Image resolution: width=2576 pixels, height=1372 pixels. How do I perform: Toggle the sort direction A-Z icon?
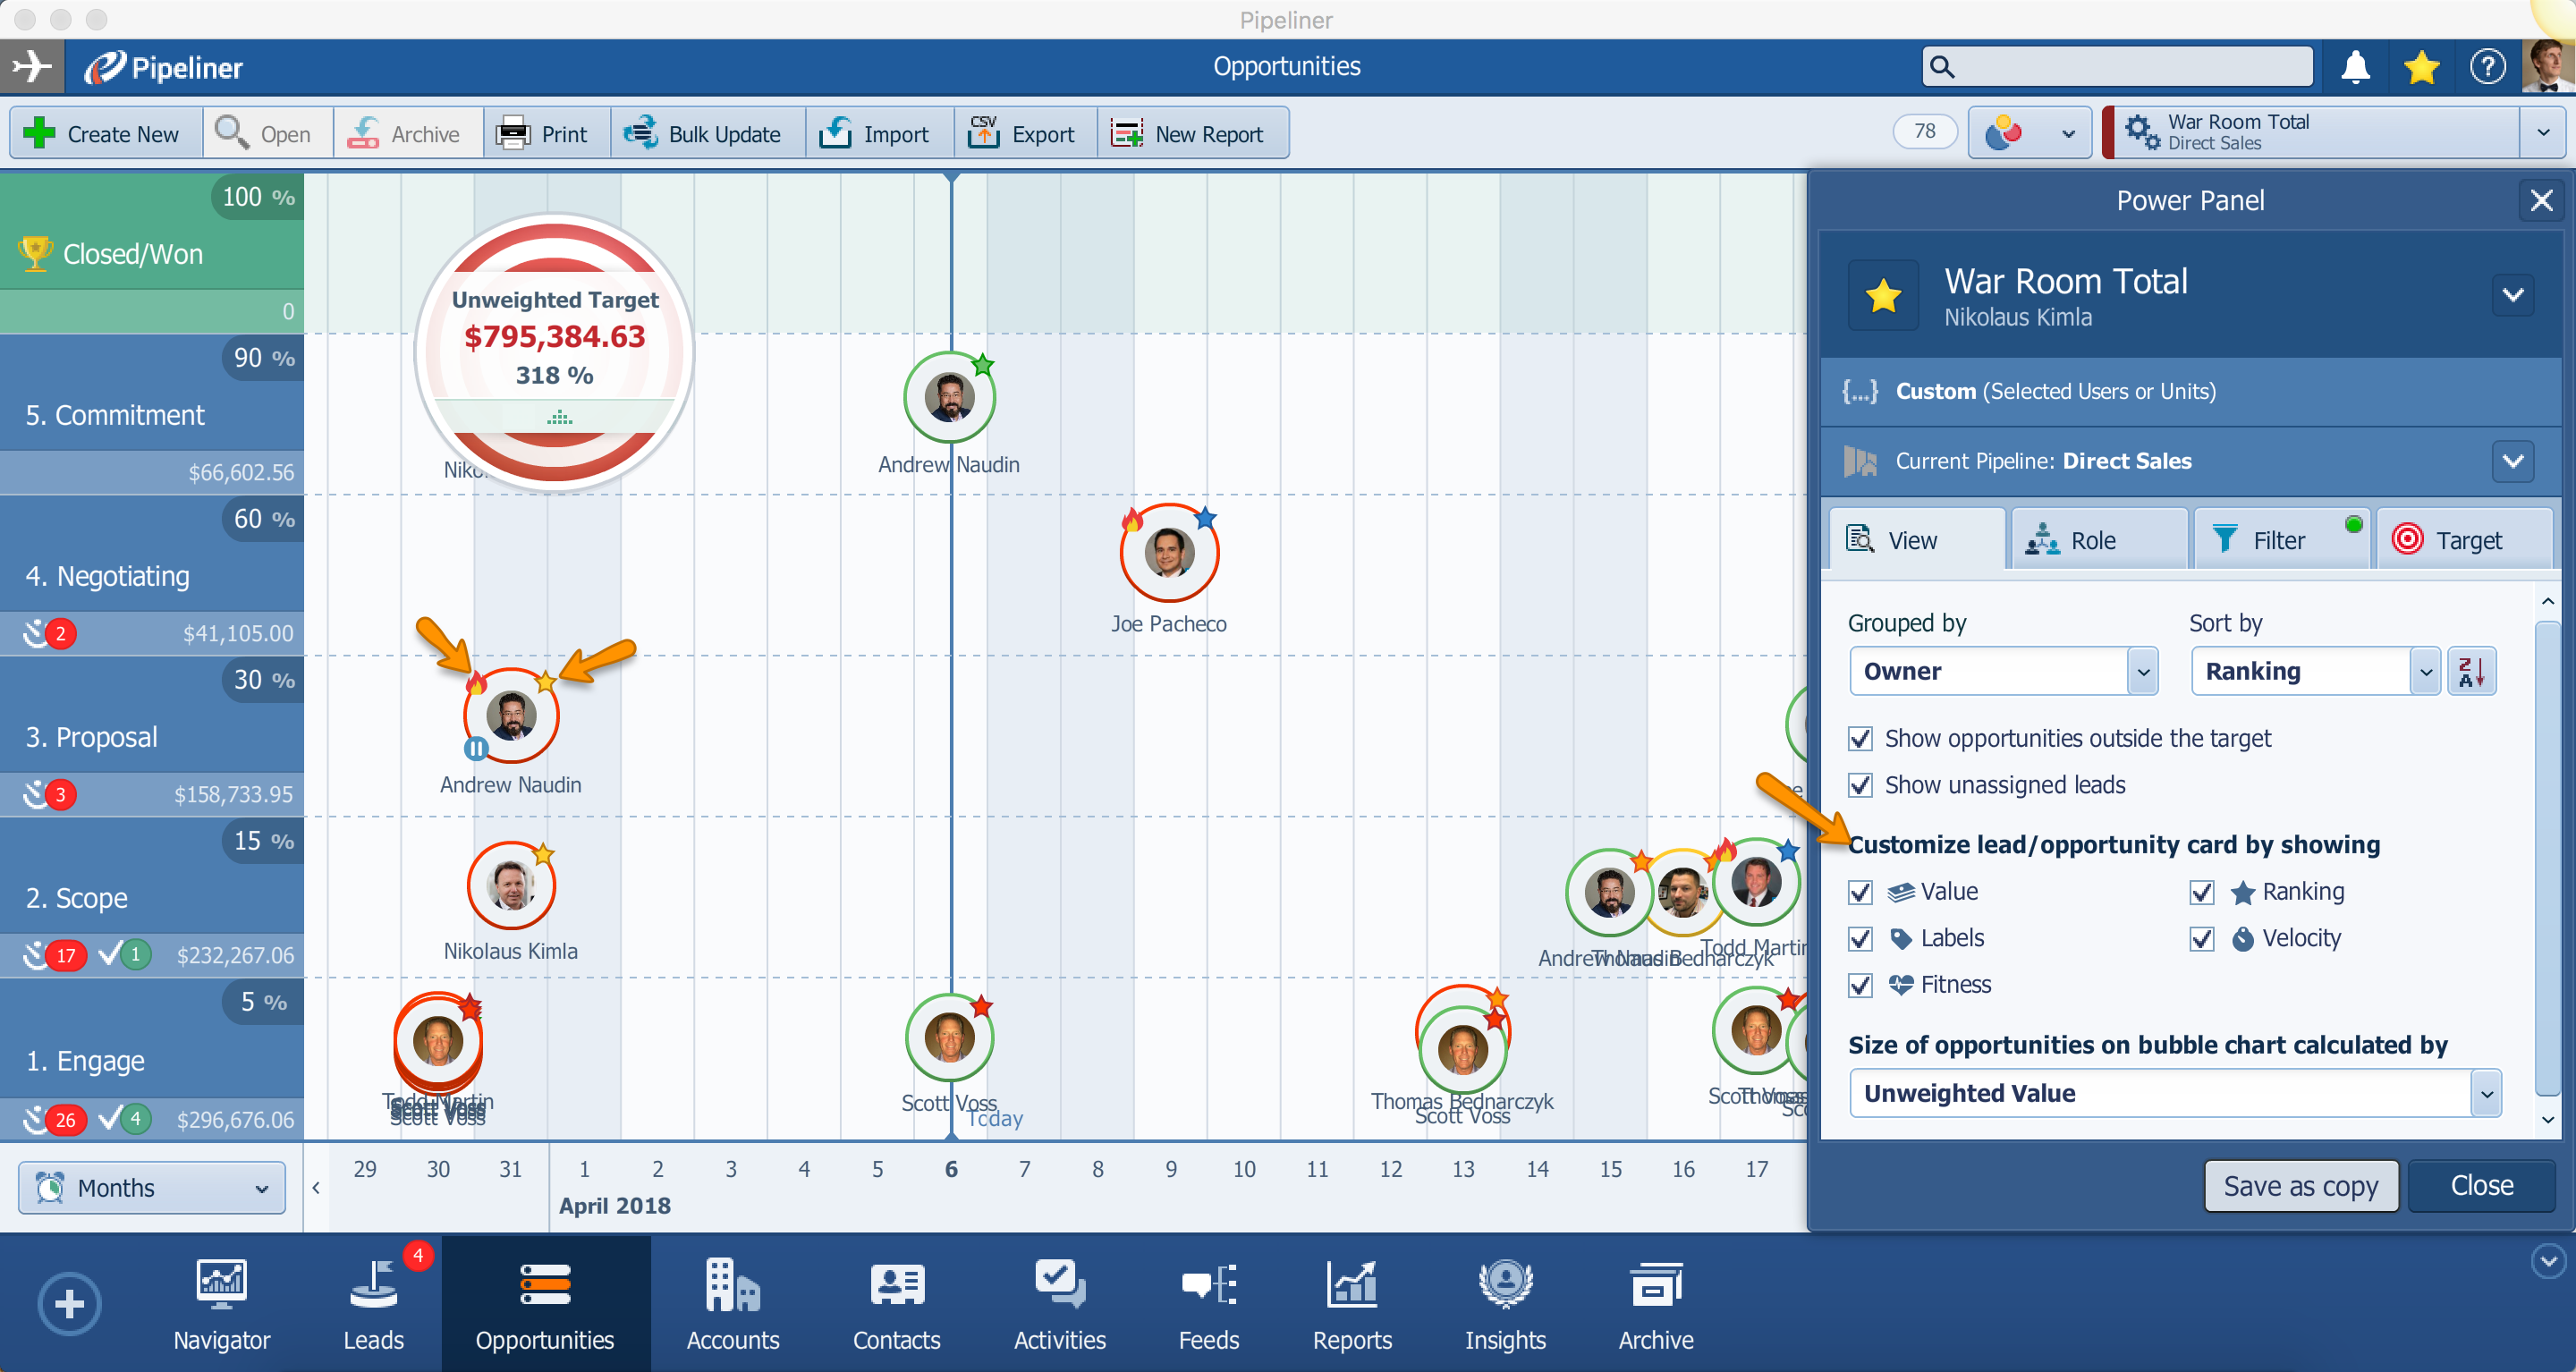pyautogui.click(x=2471, y=671)
